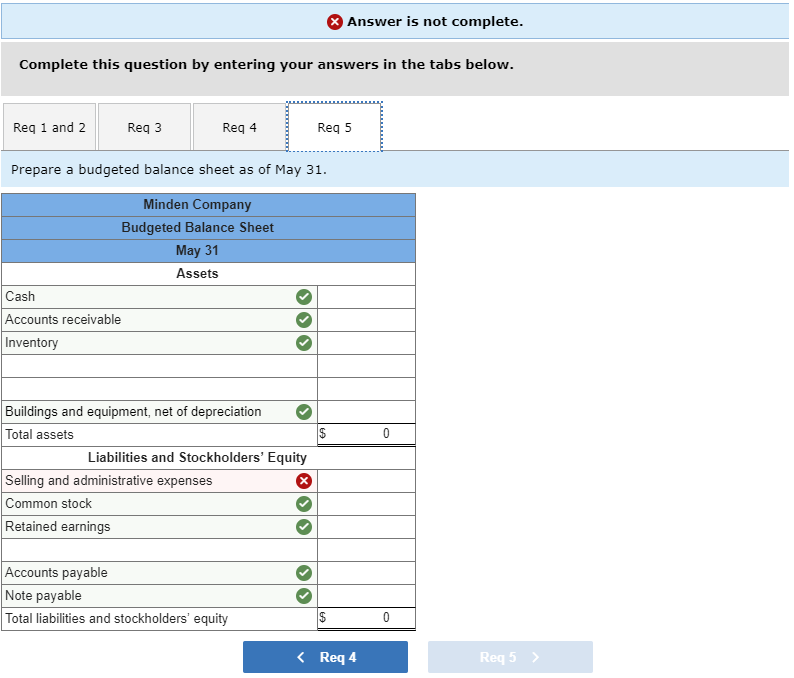794x678 pixels.
Task: Select the Req 5 tab
Action: pos(334,127)
